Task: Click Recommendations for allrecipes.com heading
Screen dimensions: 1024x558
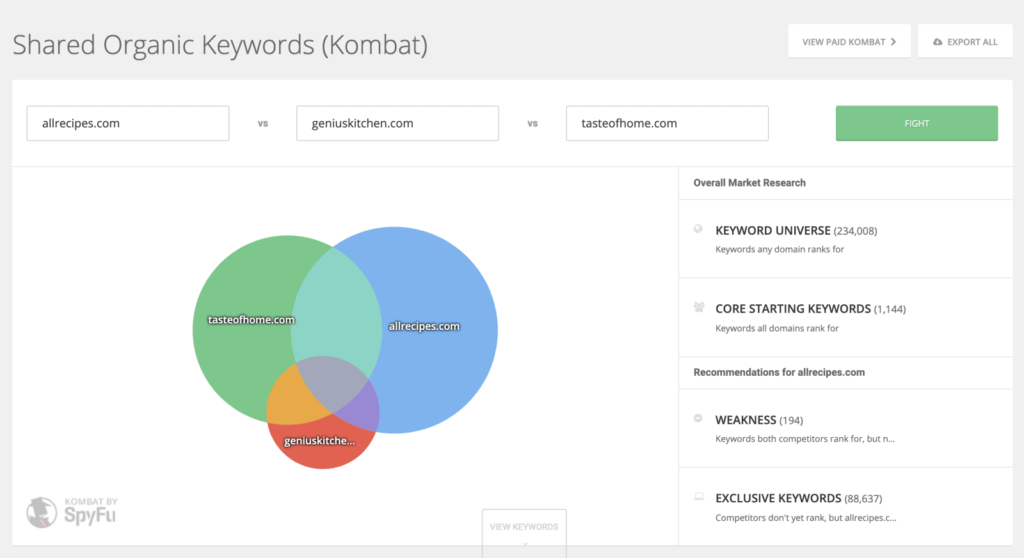Action: tap(779, 372)
